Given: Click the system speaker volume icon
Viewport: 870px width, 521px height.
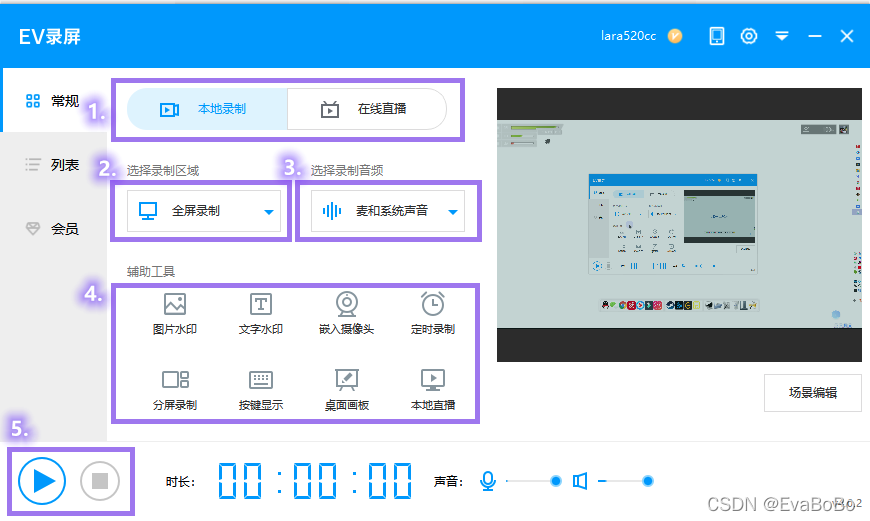Looking at the screenshot, I should click(x=580, y=481).
